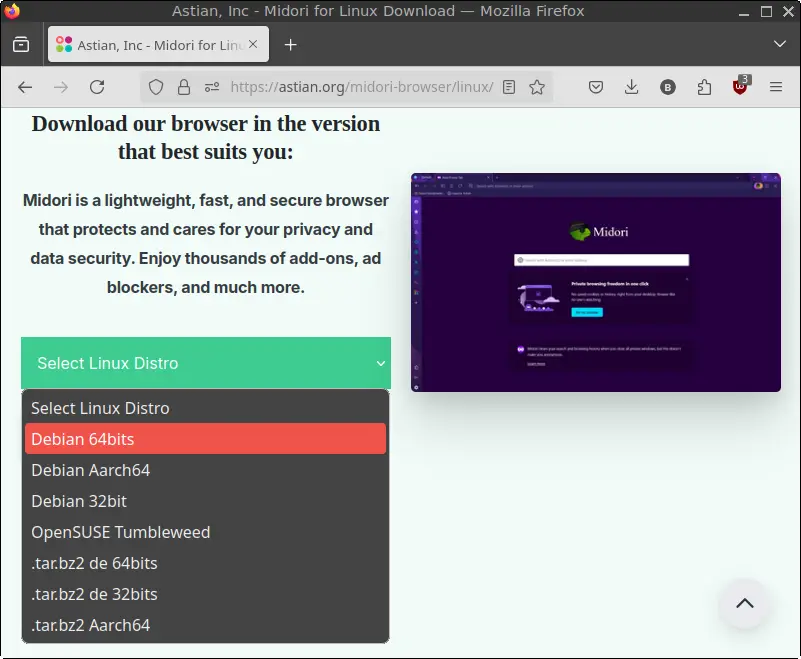The width and height of the screenshot is (801, 659).
Task: Select .tar.bz2 Aarch64 option
Action: (x=205, y=625)
